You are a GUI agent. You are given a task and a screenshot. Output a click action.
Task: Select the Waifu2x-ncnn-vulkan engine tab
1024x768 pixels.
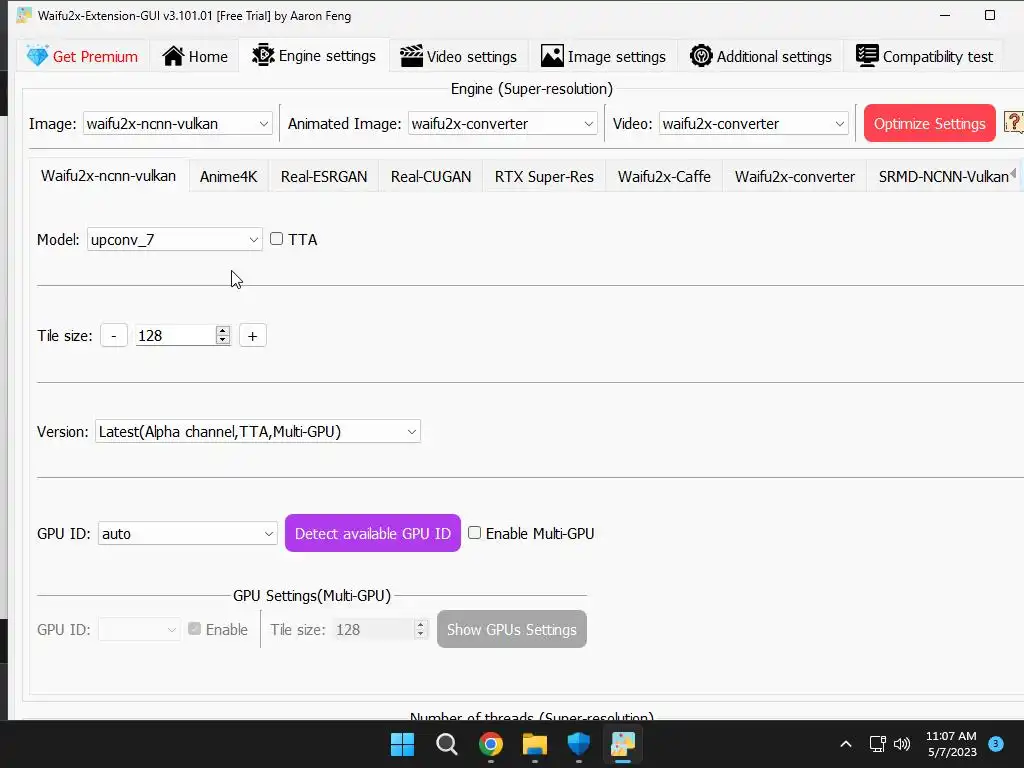[x=108, y=176]
